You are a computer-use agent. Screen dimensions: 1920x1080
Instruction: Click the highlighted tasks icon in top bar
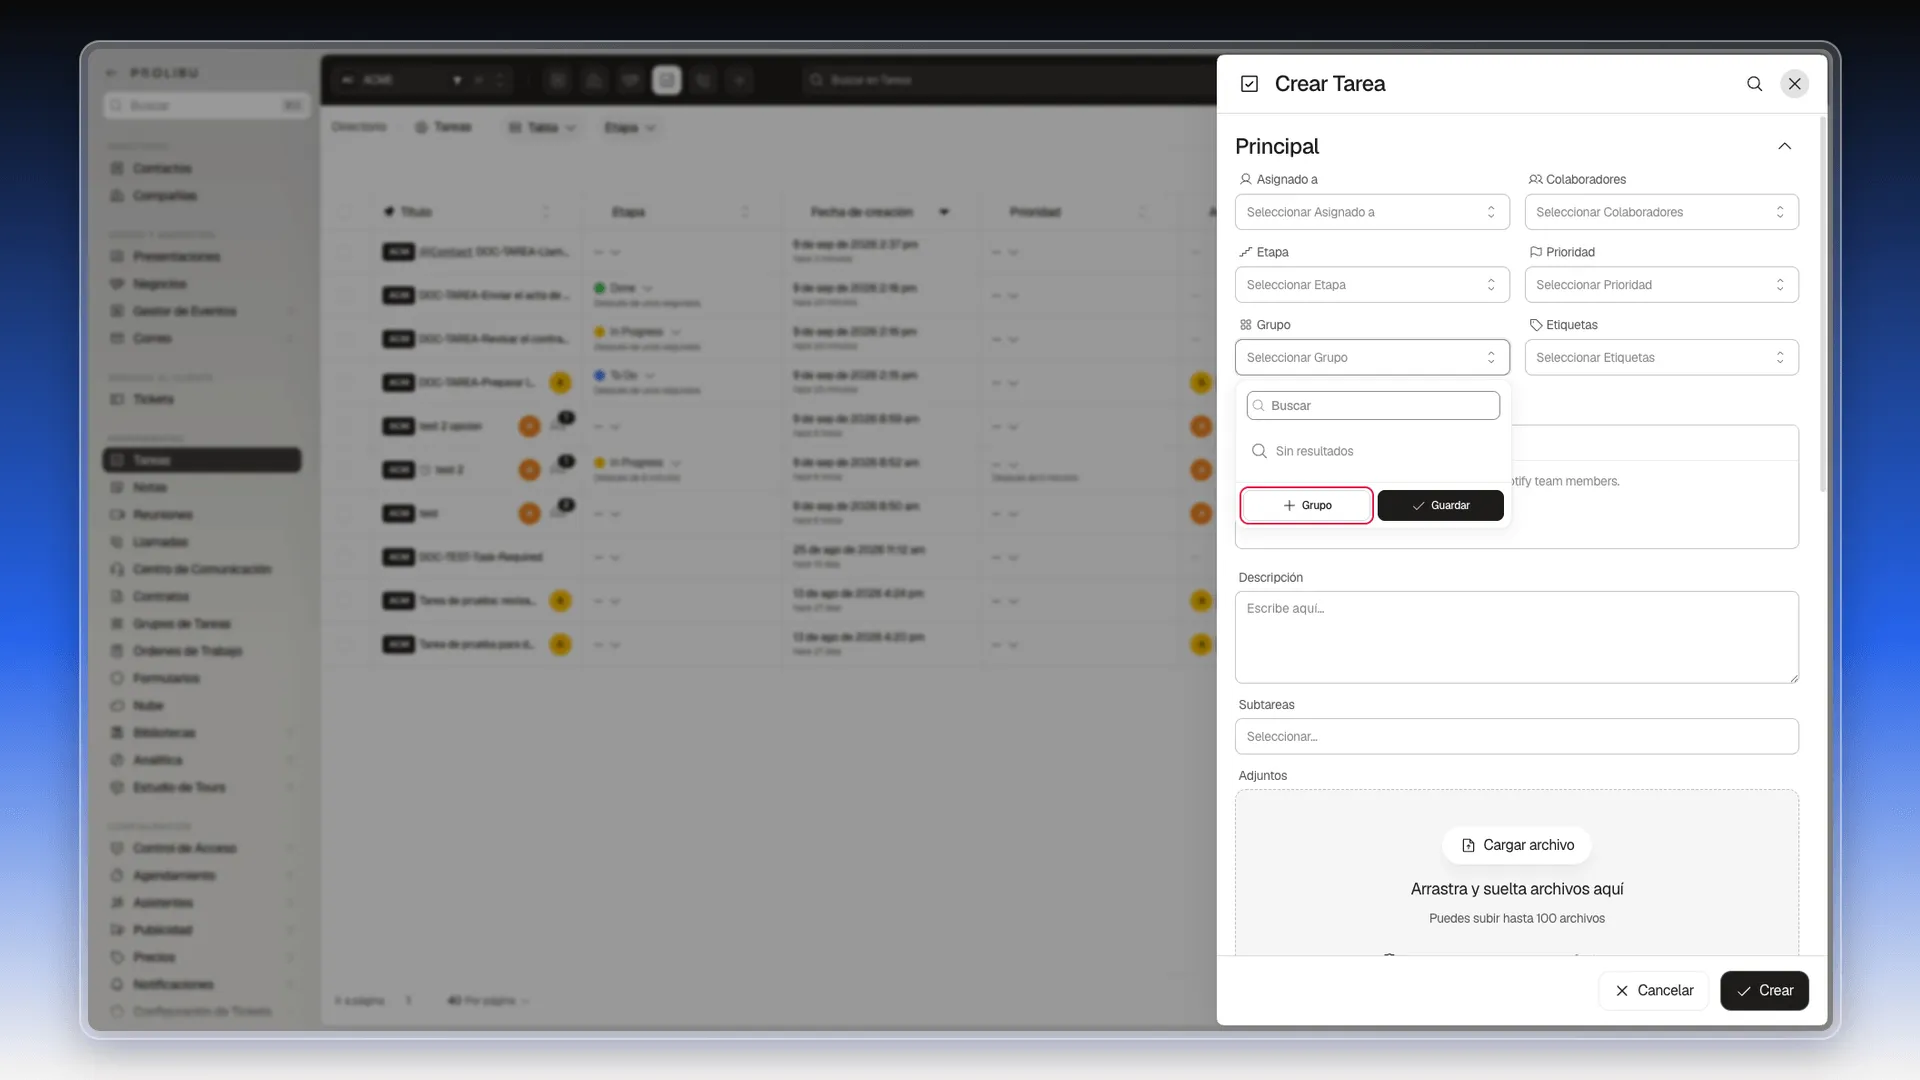tap(667, 80)
